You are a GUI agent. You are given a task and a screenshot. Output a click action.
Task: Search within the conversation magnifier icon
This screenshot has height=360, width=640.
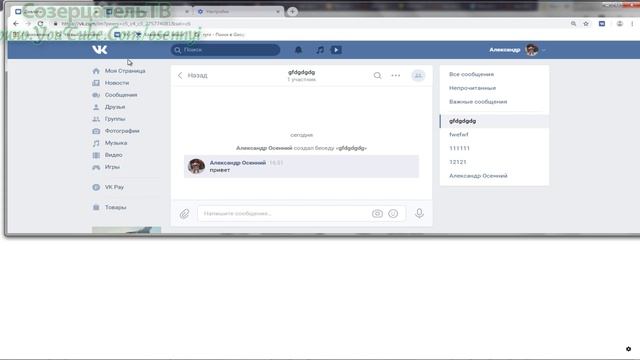[x=378, y=76]
